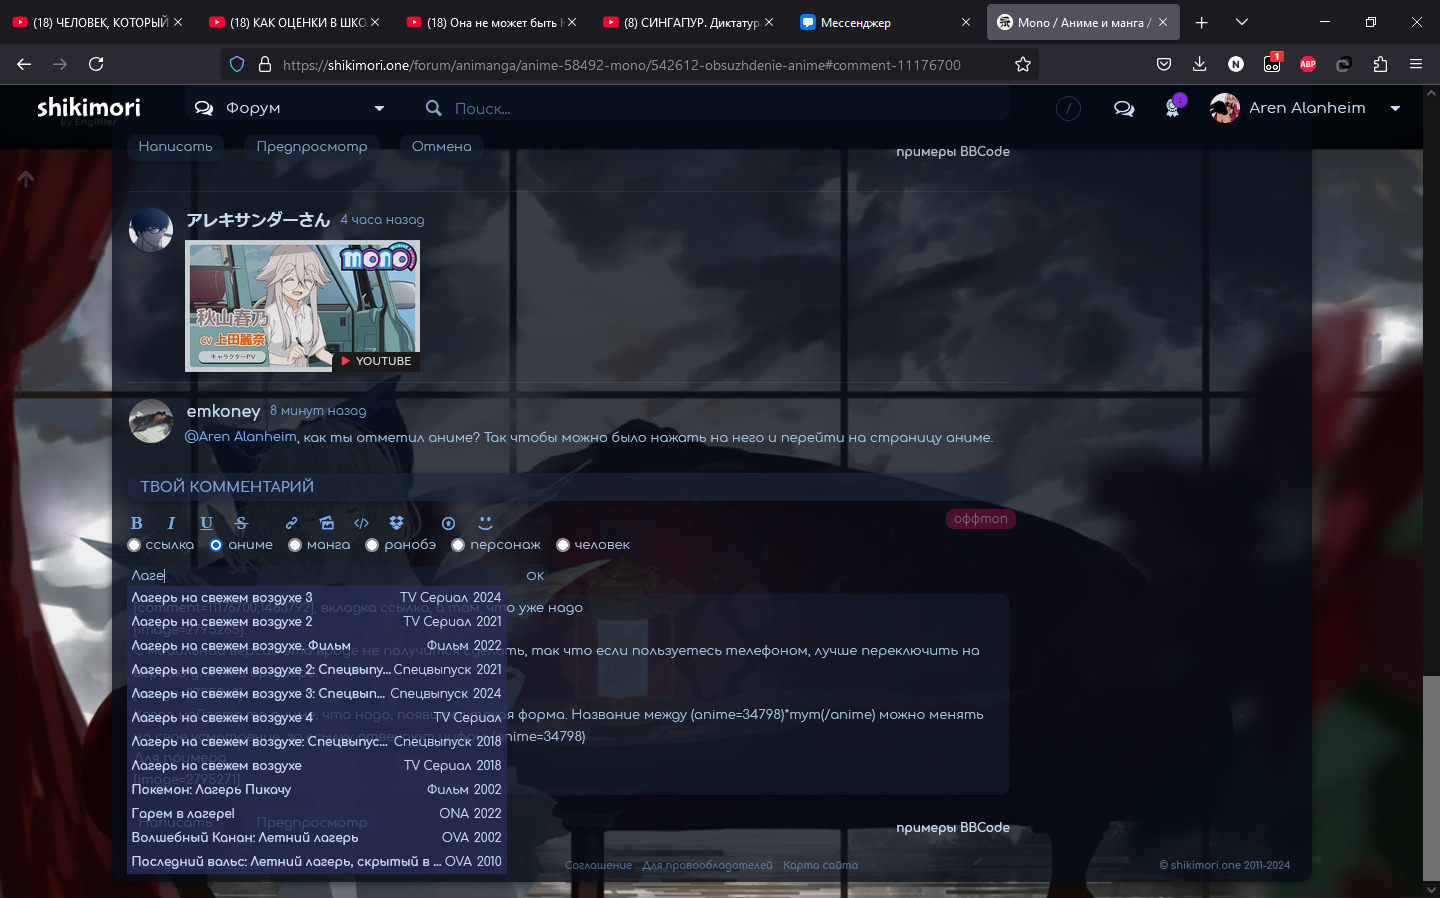Open Firefox application hamburger menu

point(1416,64)
